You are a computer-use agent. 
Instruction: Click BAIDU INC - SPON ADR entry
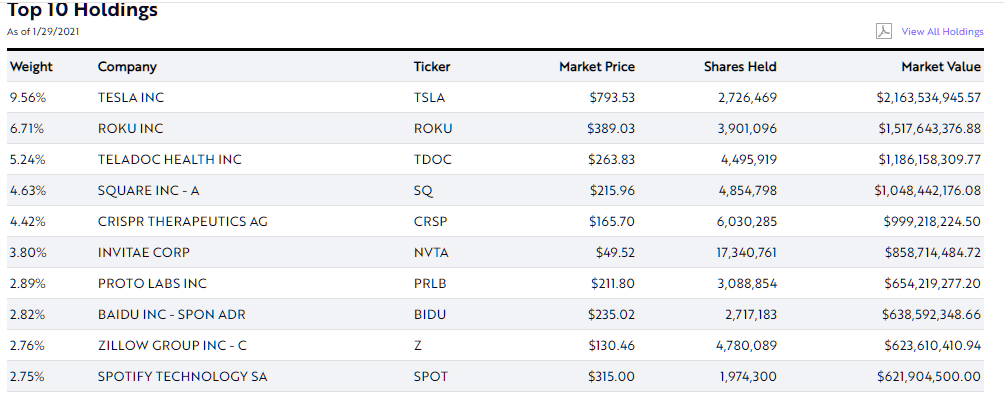click(172, 315)
